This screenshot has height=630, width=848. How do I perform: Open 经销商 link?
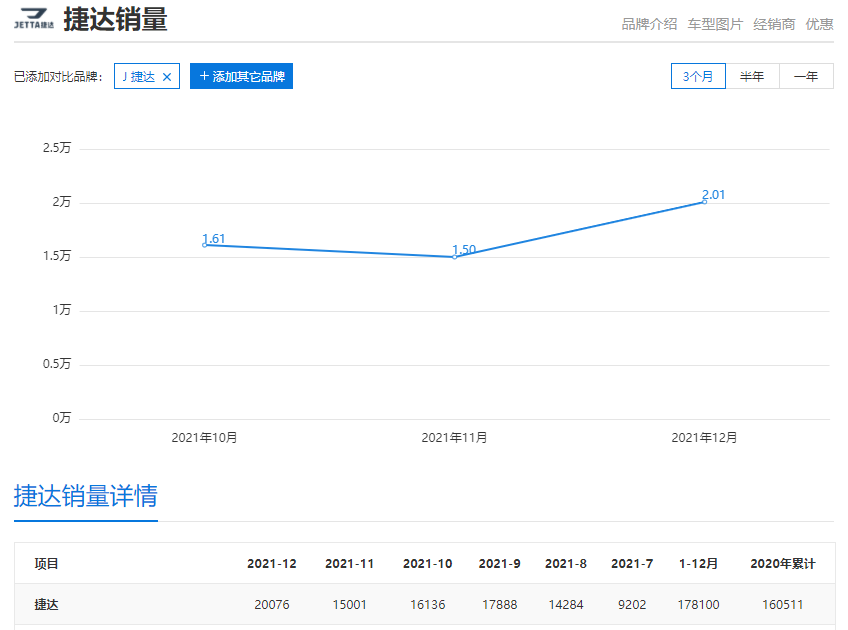774,24
